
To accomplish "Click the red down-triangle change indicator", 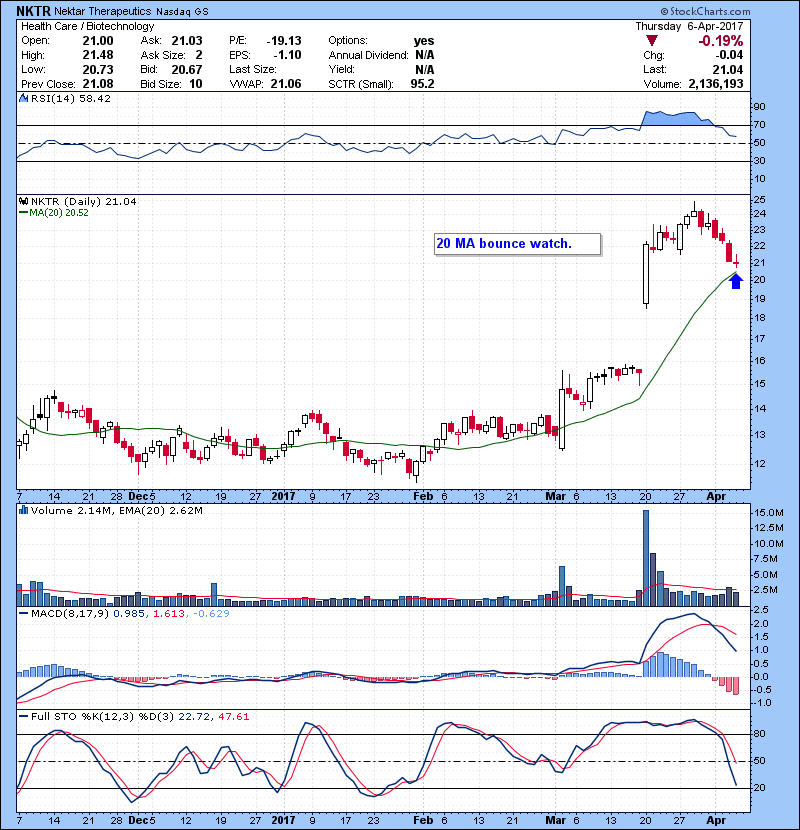I will [652, 41].
